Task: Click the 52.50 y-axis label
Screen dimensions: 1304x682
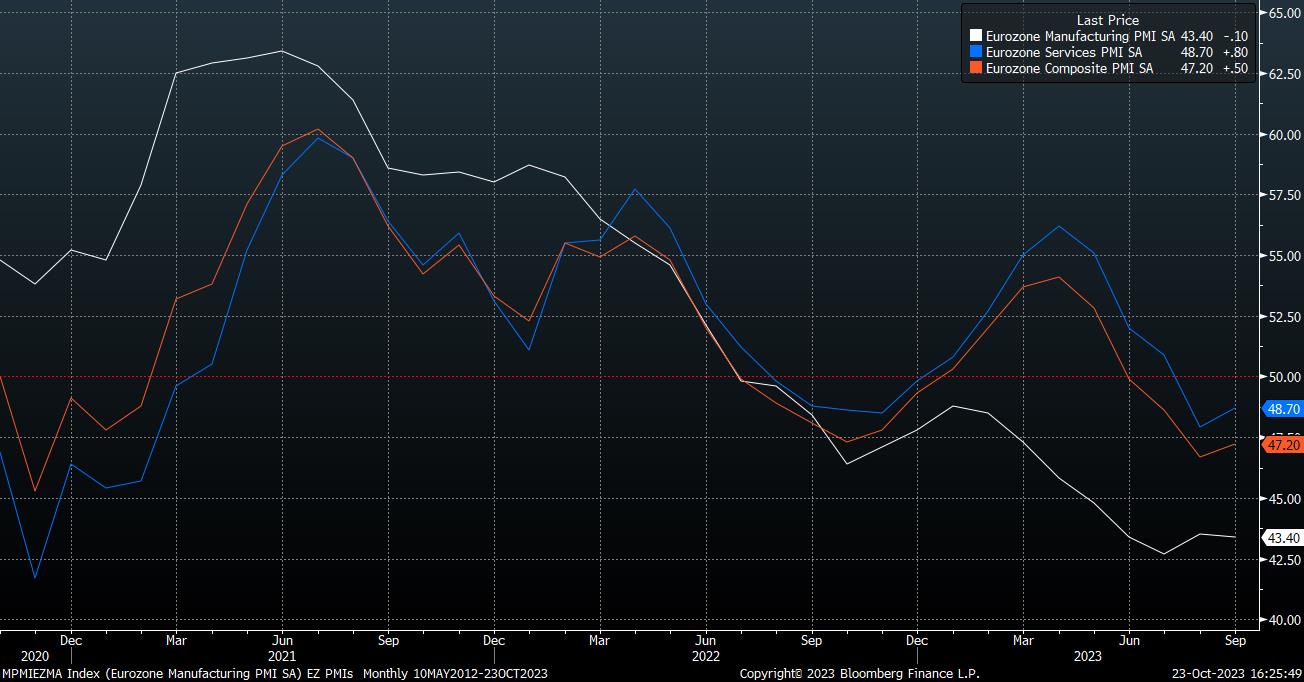Action: pyautogui.click(x=1283, y=317)
